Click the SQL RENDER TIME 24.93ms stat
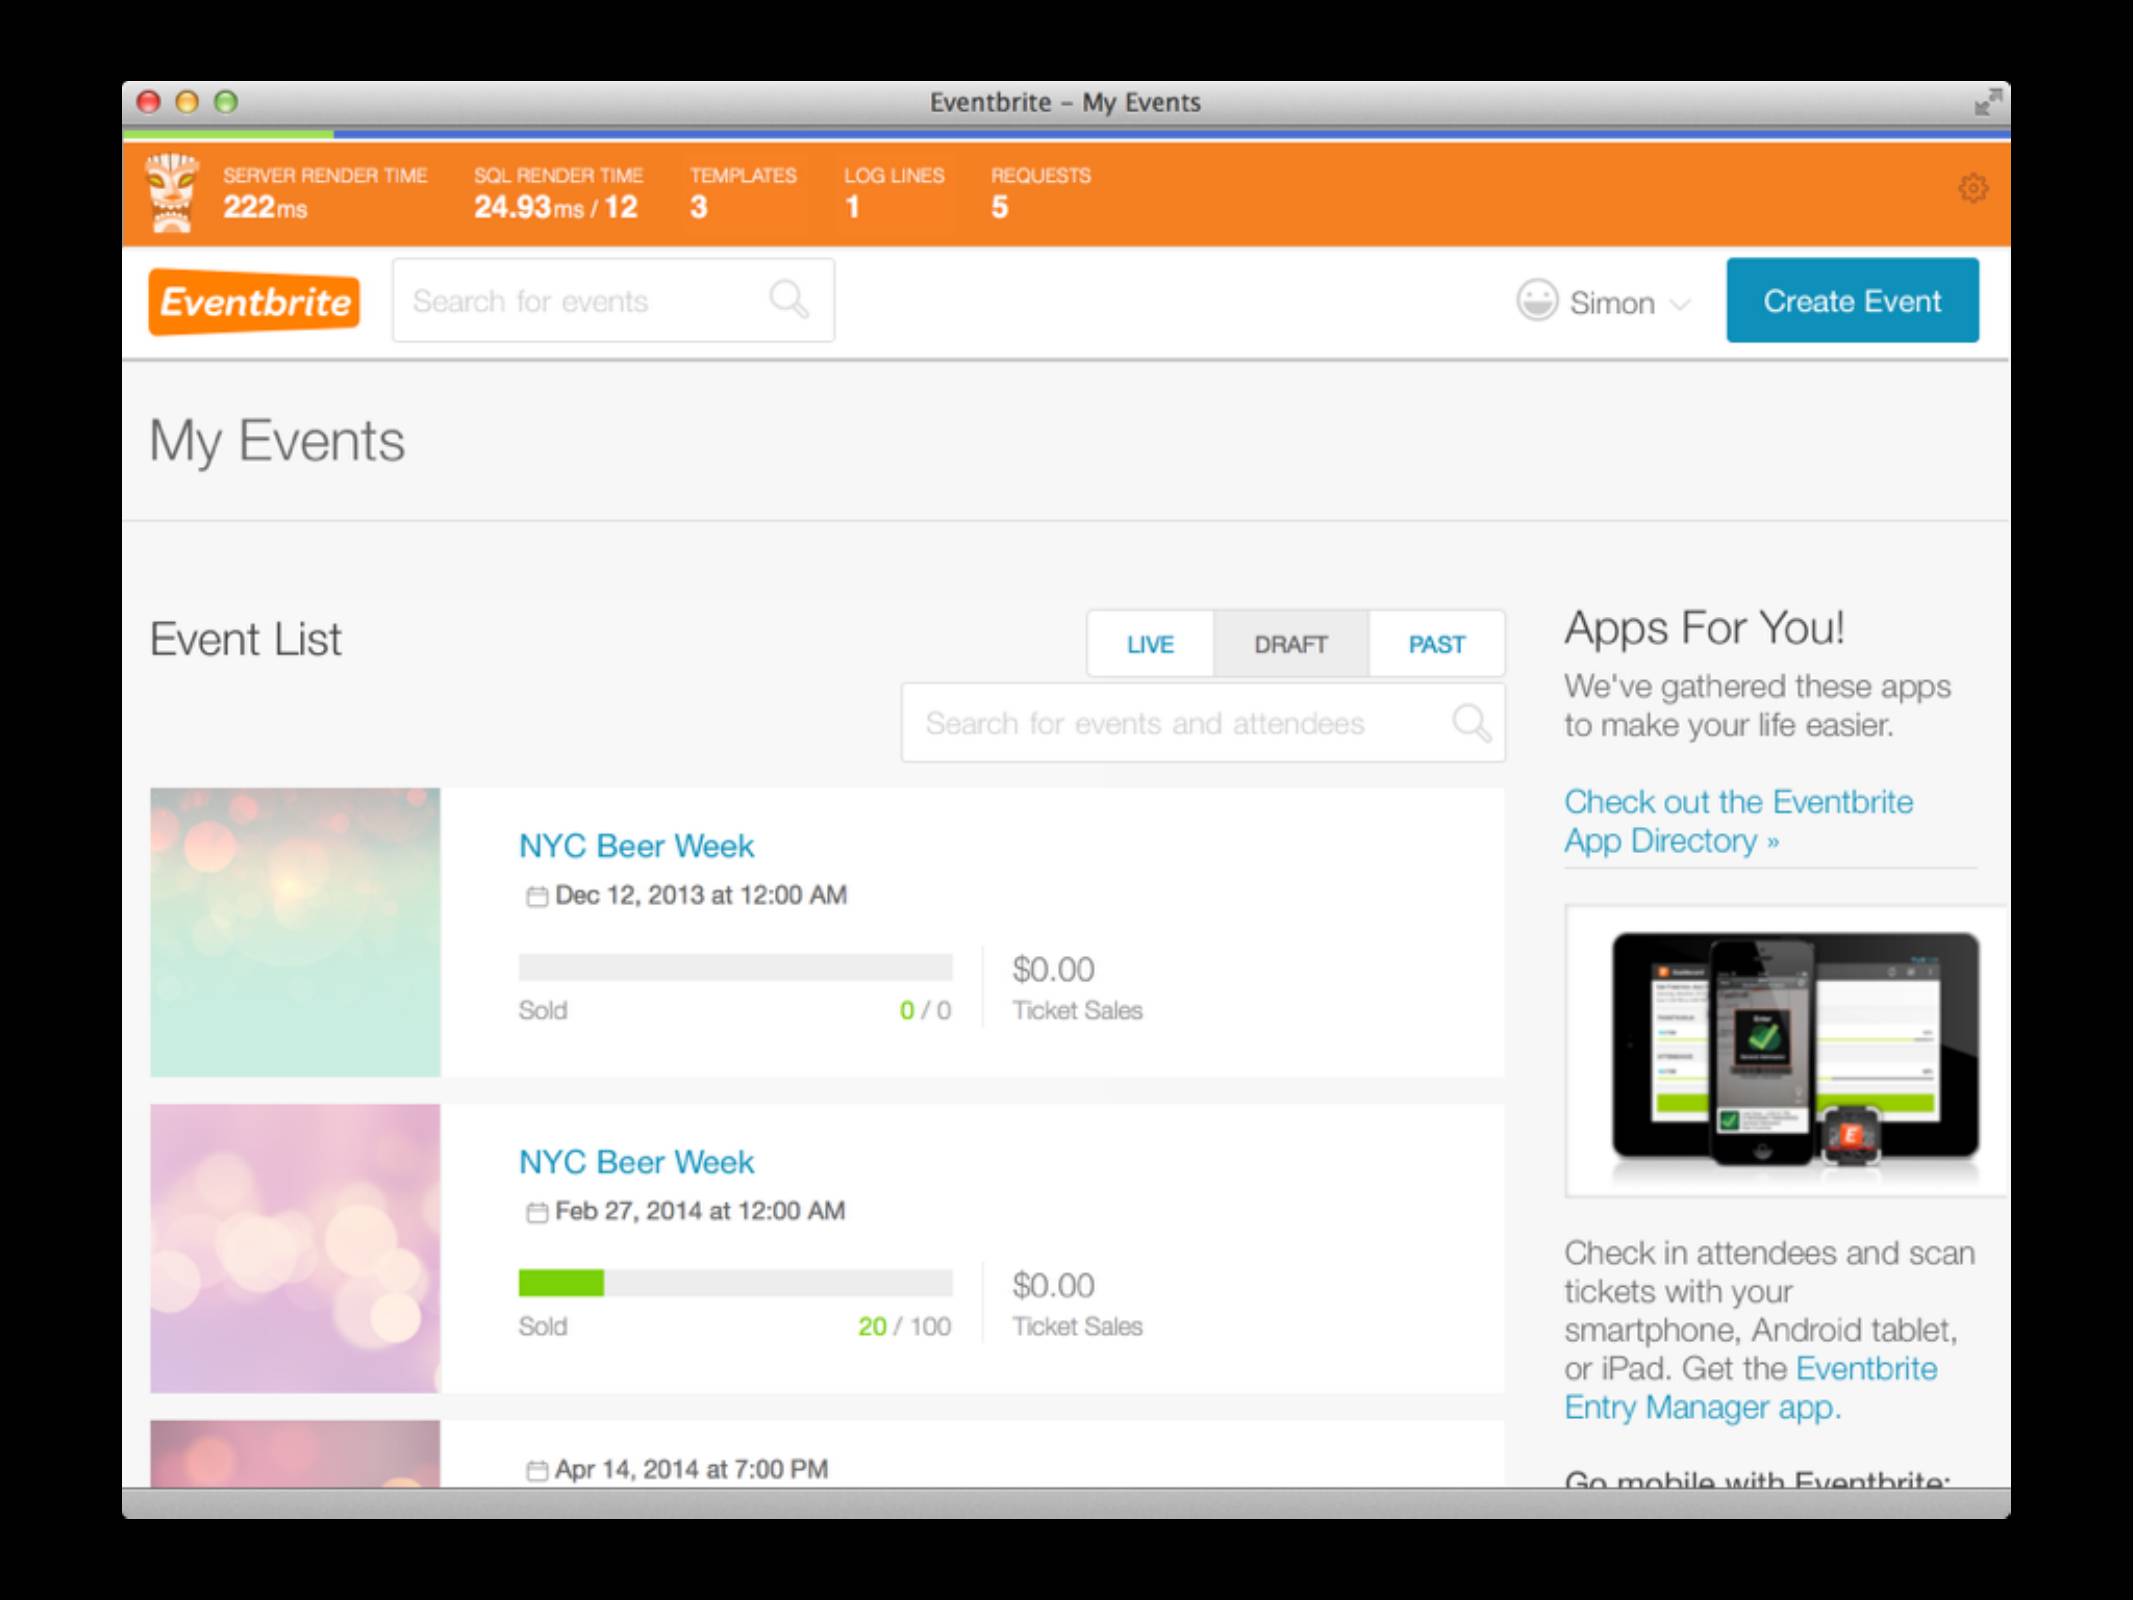Screen dimensions: 2134x1600 pos(558,192)
